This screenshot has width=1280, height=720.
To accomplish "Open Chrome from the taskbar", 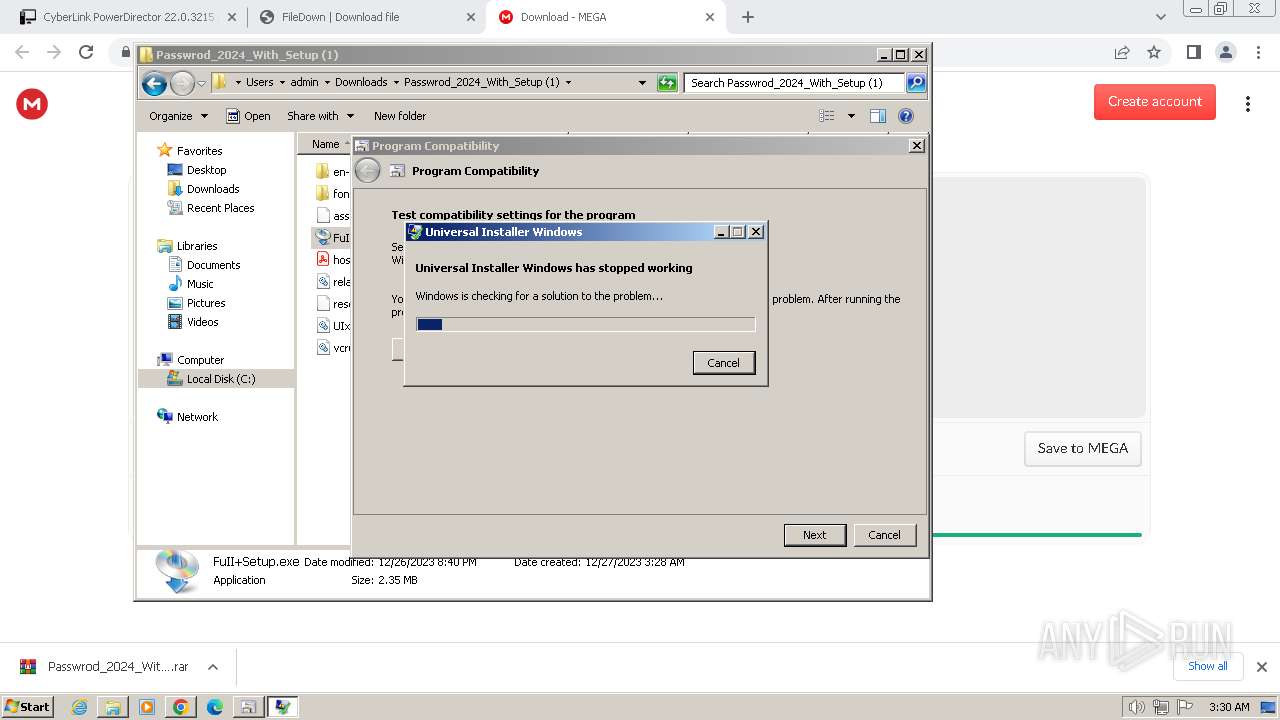I will tap(181, 707).
